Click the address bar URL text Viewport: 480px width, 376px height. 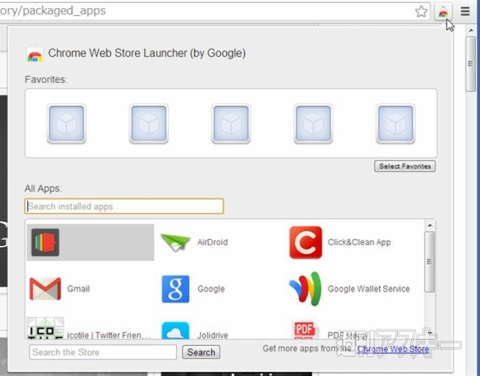53,11
